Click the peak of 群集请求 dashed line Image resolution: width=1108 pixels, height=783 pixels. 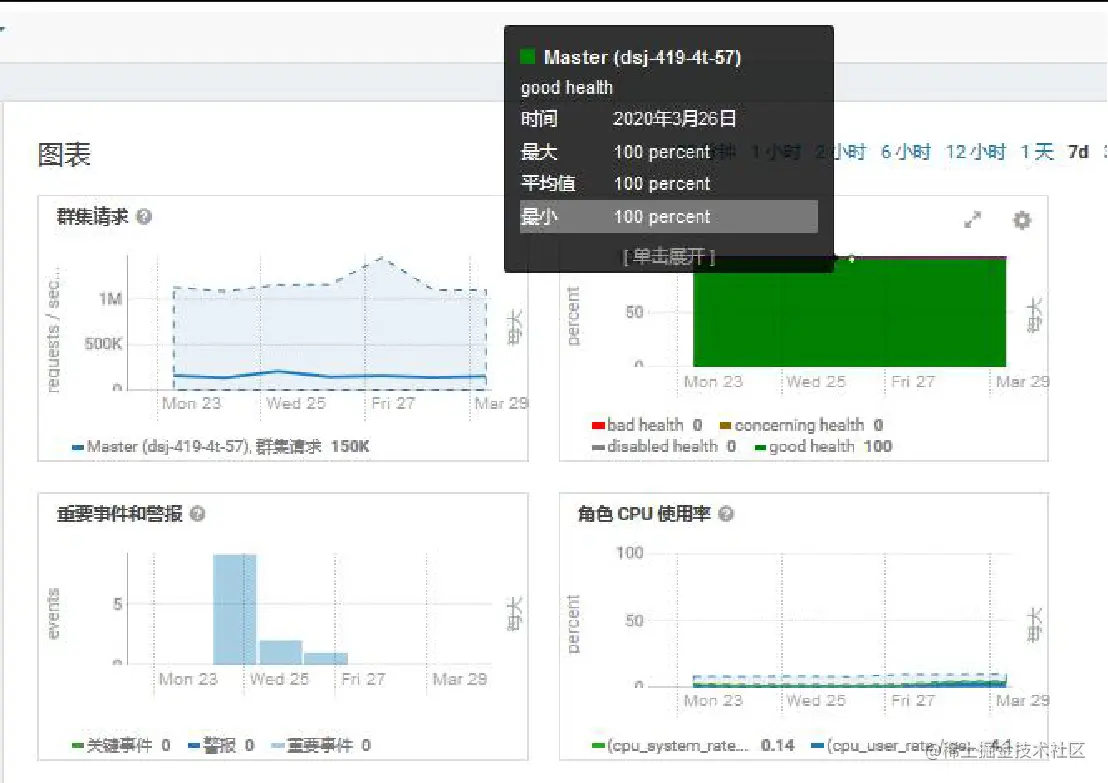point(382,259)
